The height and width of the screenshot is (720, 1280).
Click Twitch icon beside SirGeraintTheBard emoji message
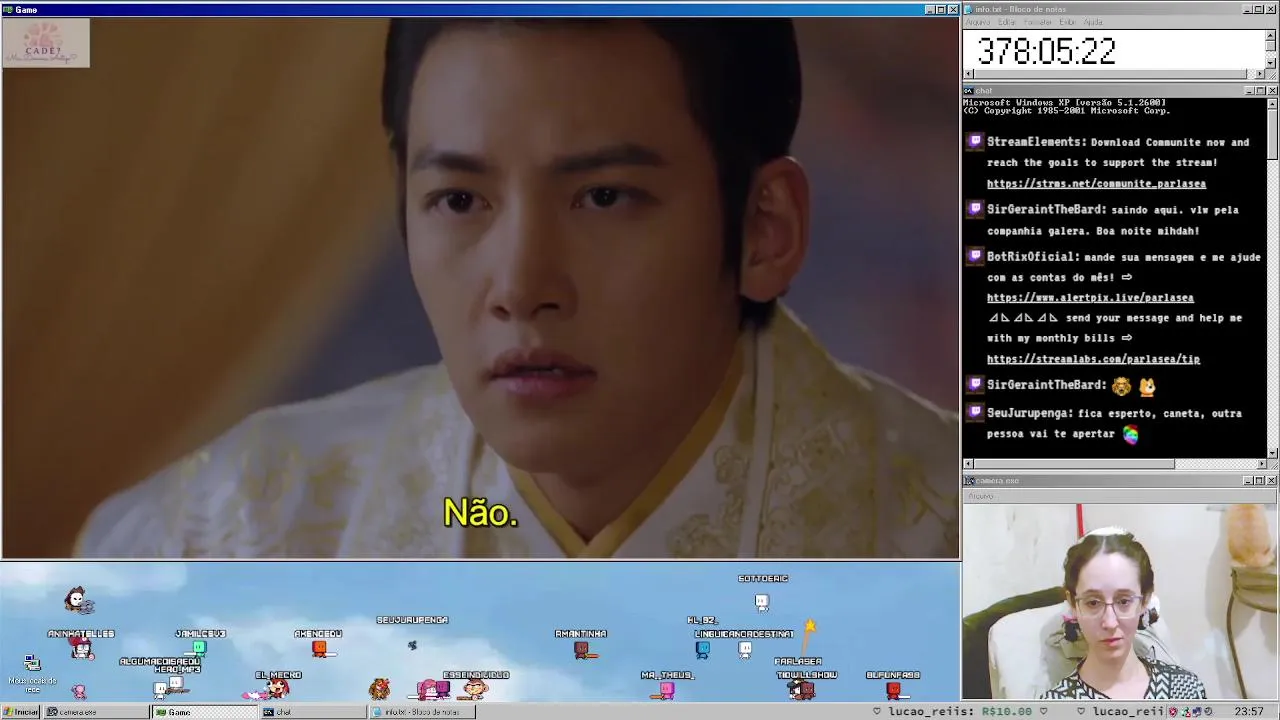coord(975,384)
